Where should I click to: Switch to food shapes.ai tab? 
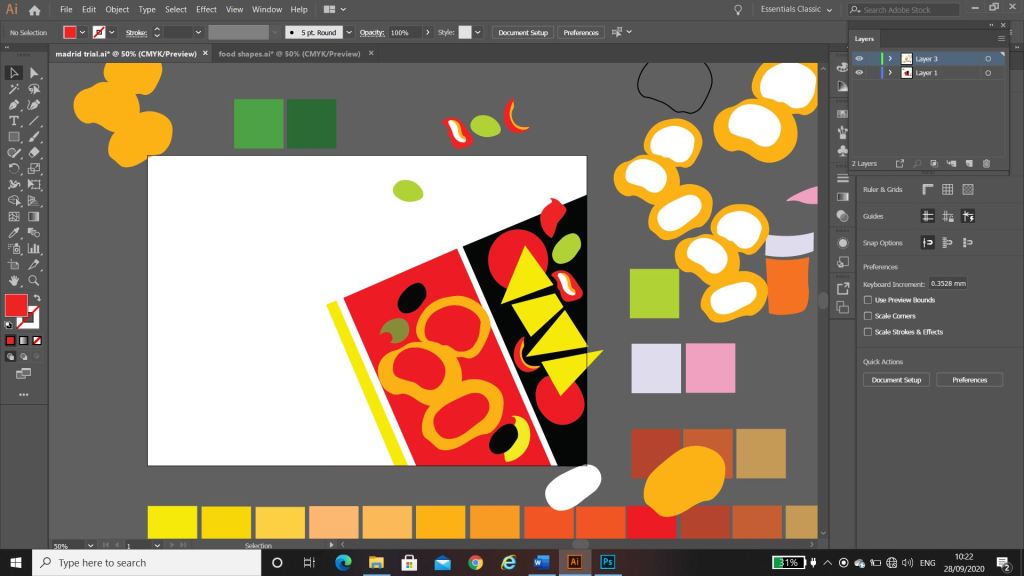[289, 54]
